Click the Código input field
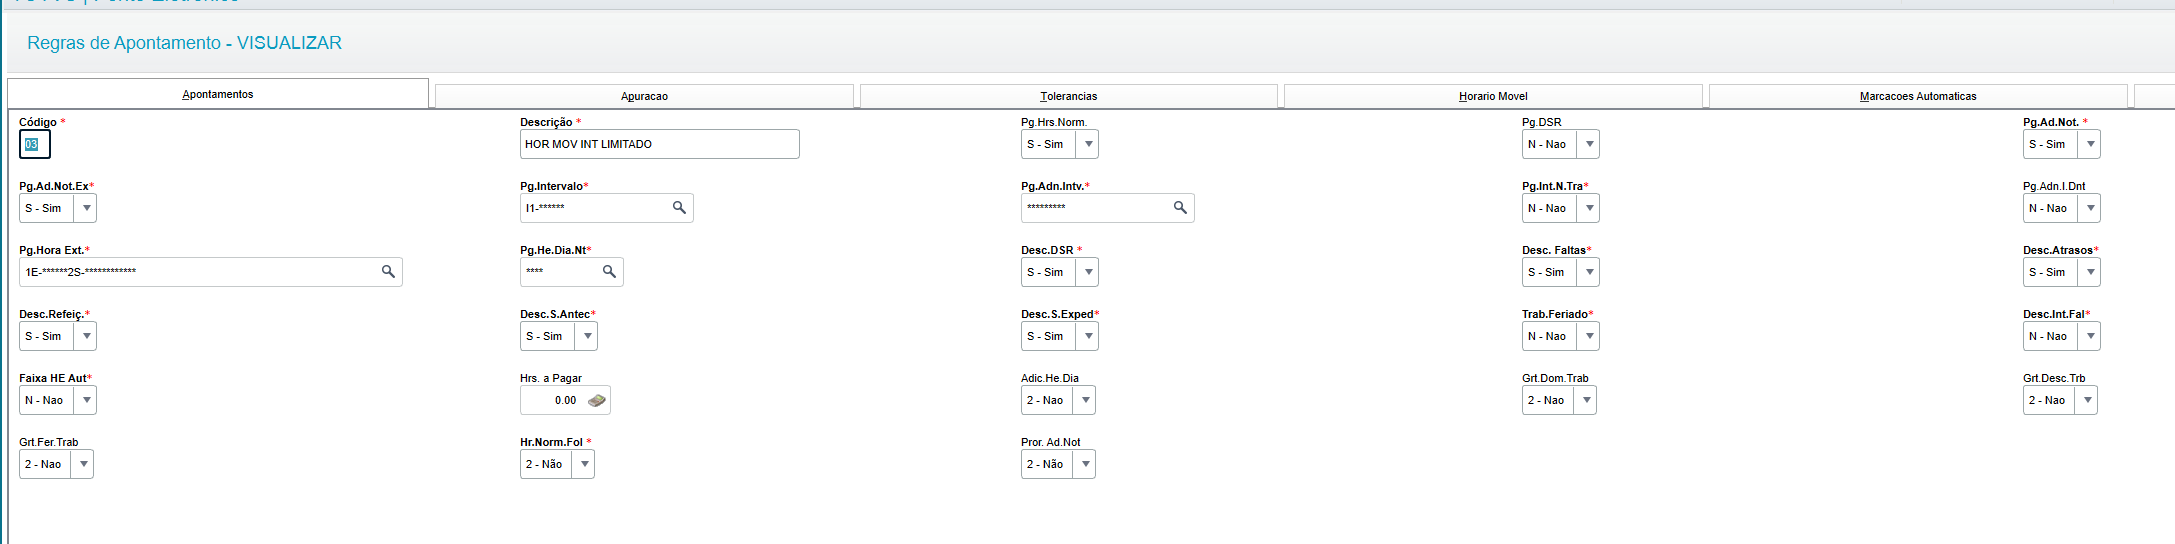The height and width of the screenshot is (544, 2175). tap(34, 144)
